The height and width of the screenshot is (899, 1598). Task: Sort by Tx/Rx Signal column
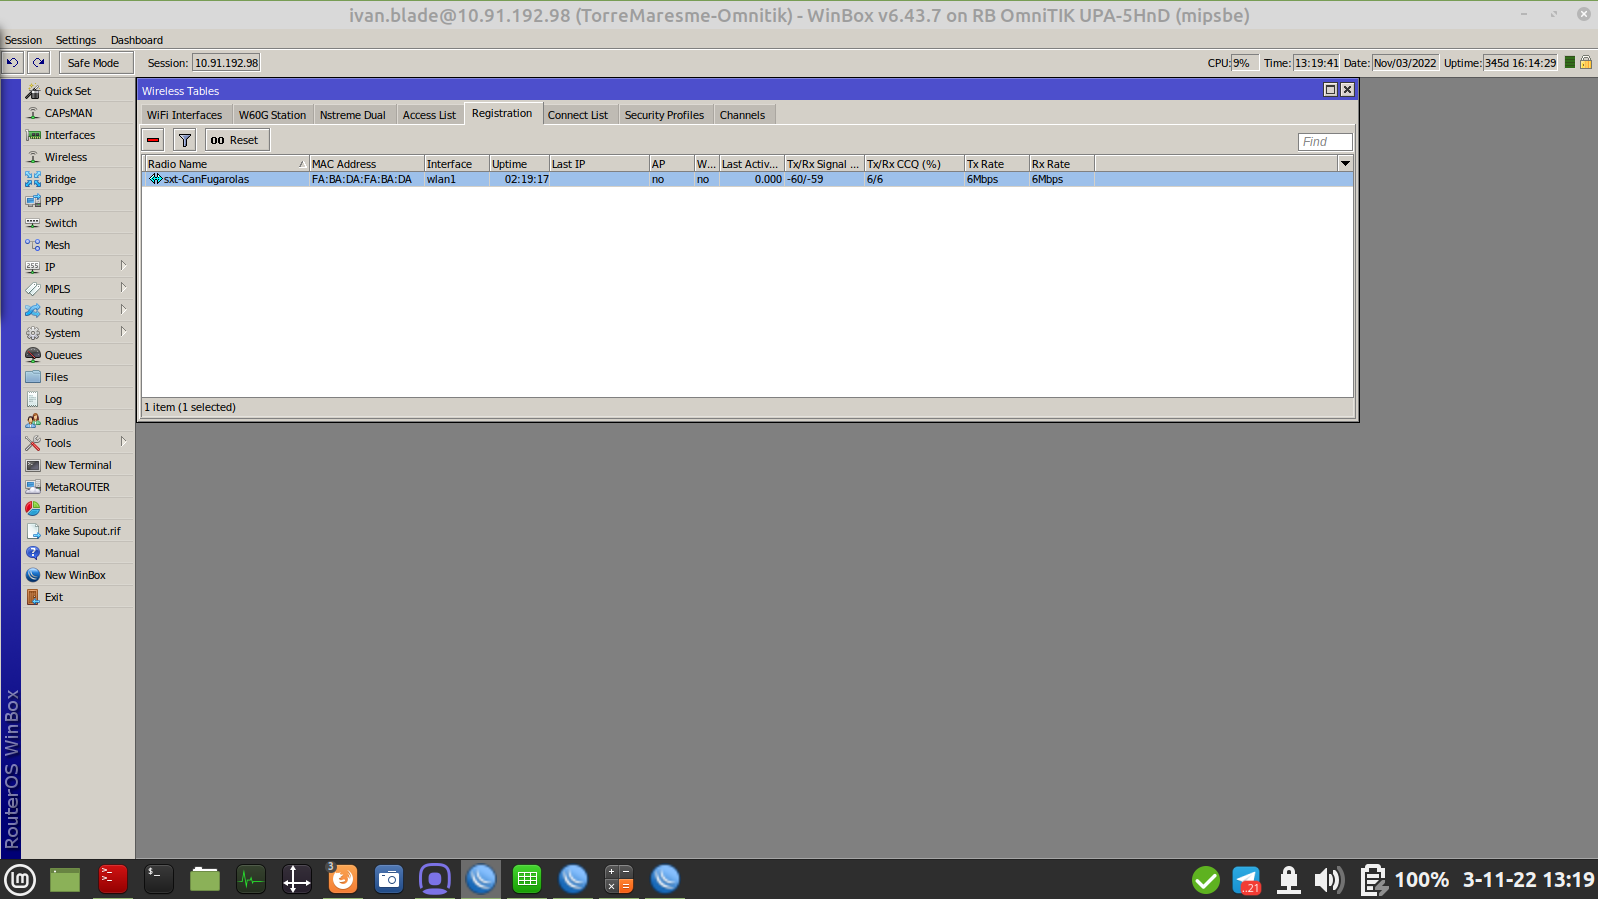pos(823,164)
